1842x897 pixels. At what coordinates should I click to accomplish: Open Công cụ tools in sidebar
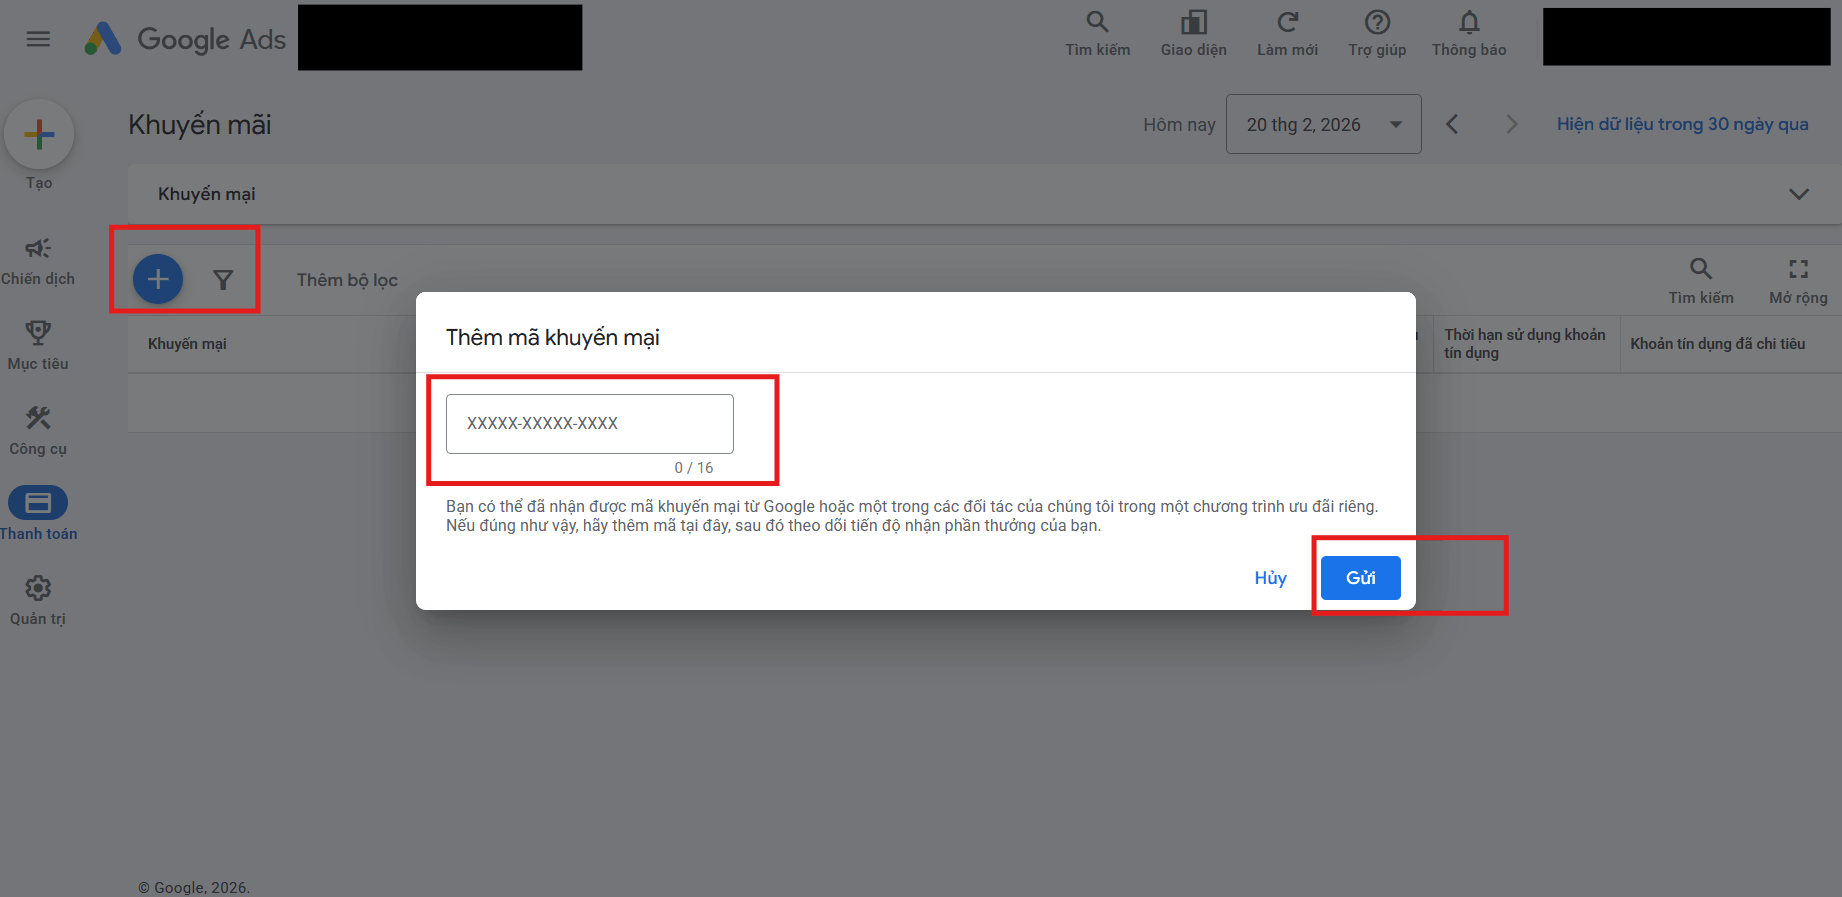[x=38, y=431]
